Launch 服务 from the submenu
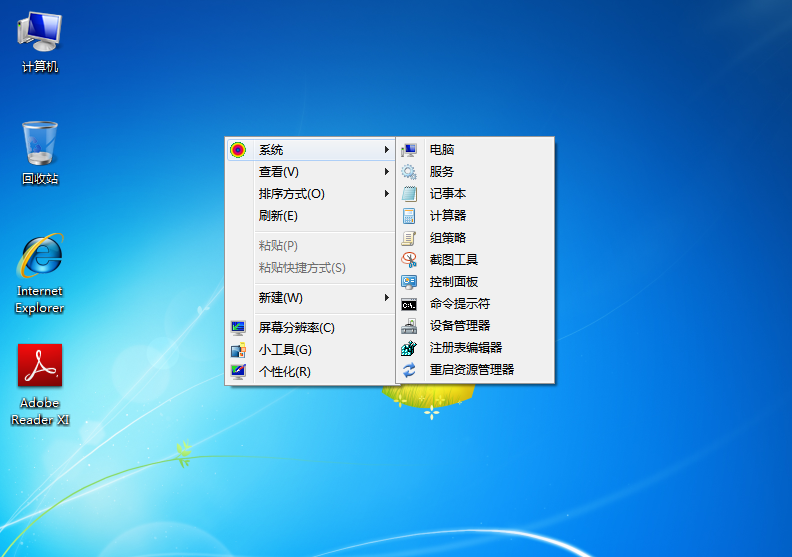Image resolution: width=792 pixels, height=557 pixels. tap(475, 172)
